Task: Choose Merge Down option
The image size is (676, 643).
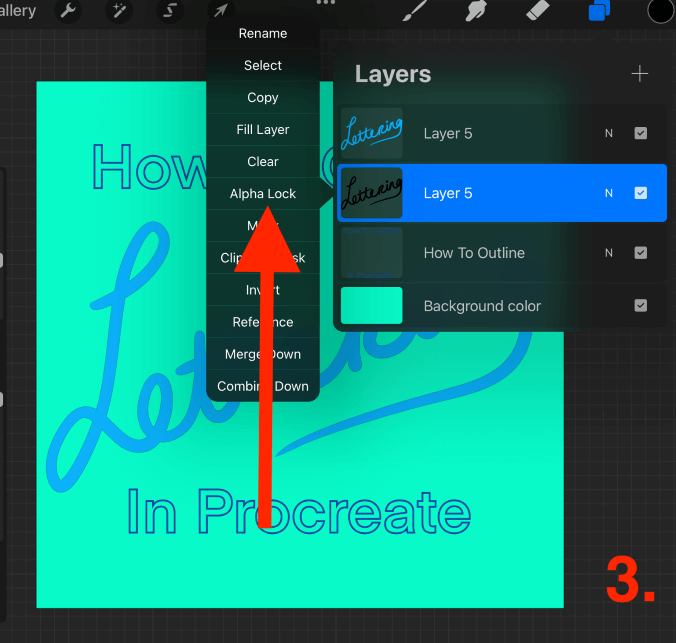Action: tap(263, 354)
